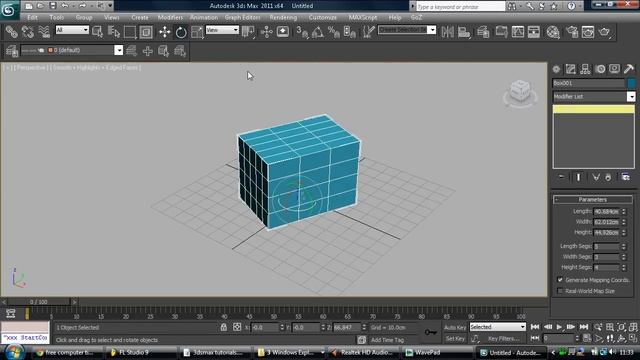This screenshot has width=640, height=360.
Task: Click the Box001 object color swatch
Action: [631, 83]
